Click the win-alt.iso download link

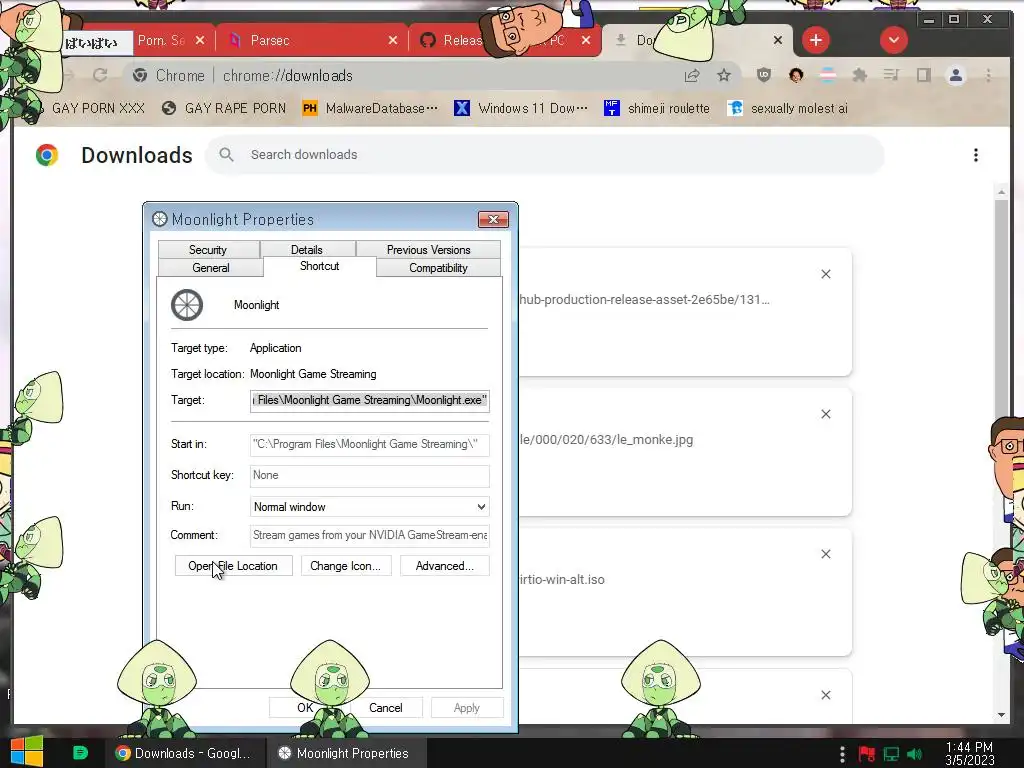562,579
